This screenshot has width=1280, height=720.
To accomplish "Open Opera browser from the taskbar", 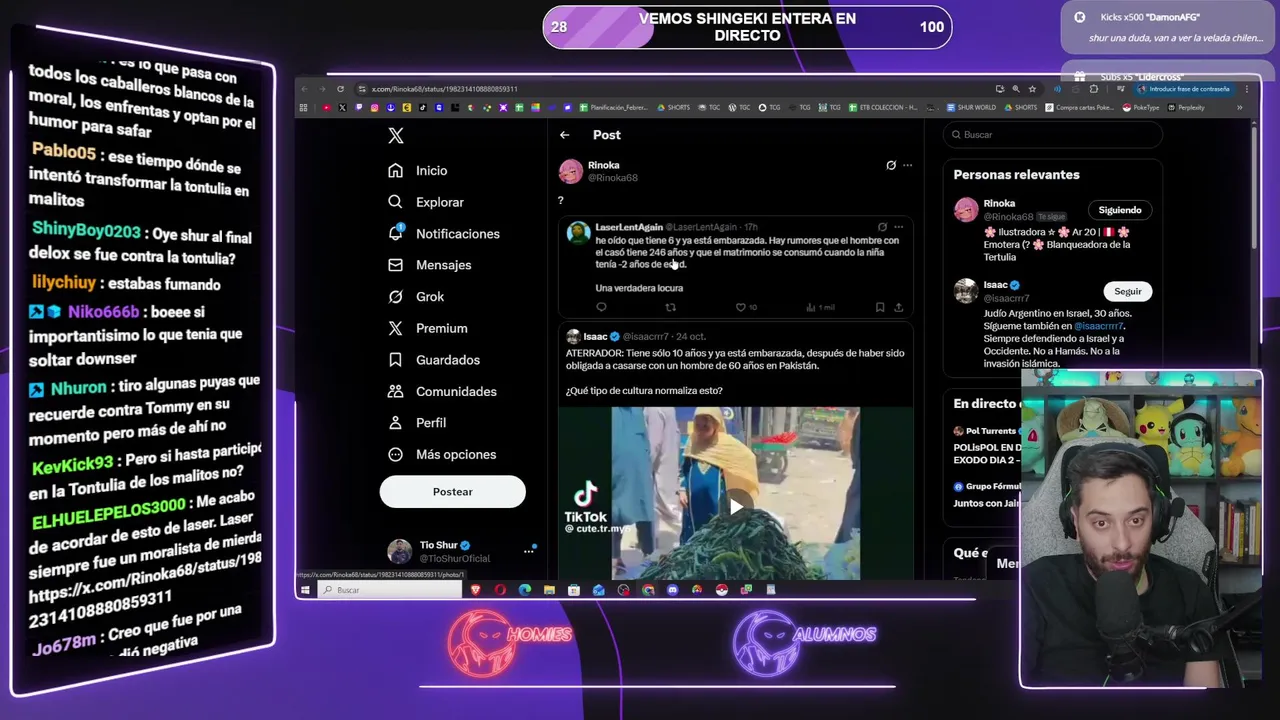I will [x=500, y=590].
